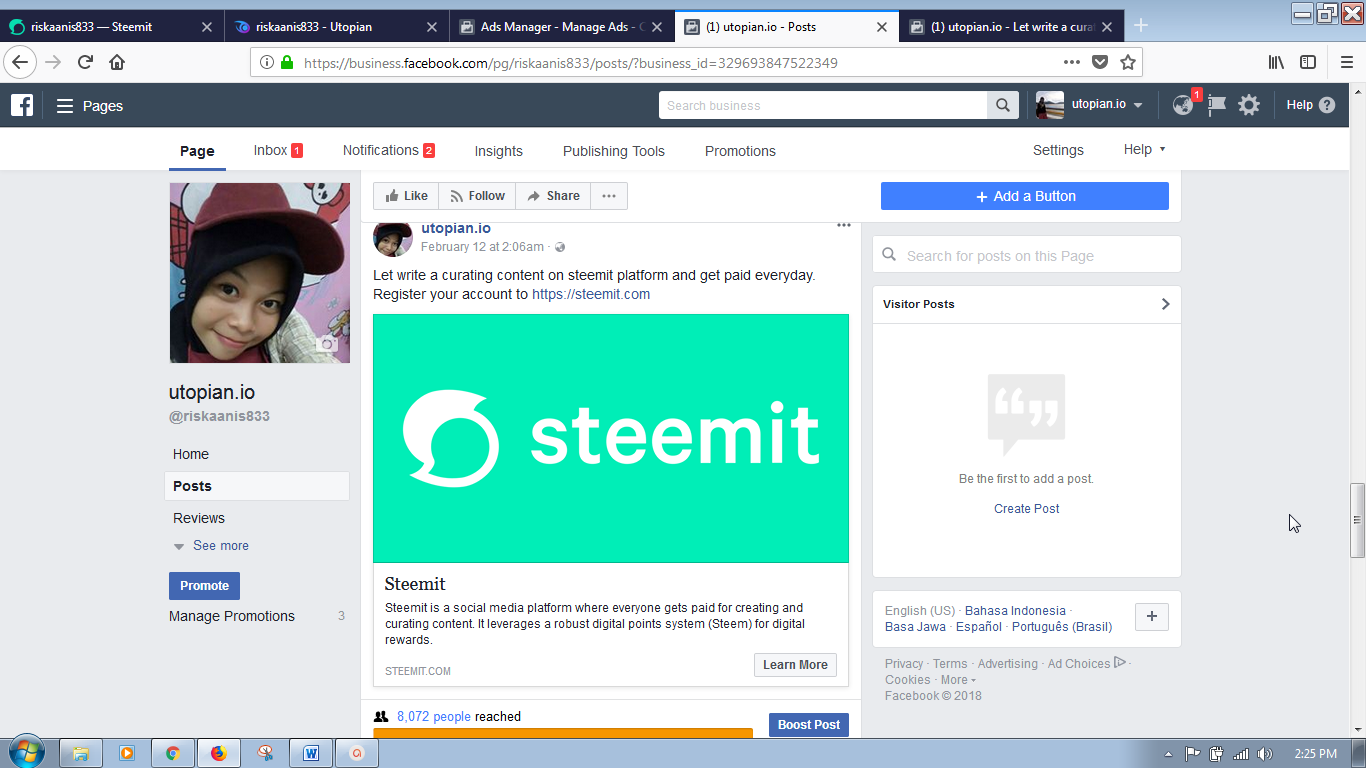The height and width of the screenshot is (768, 1366).
Task: Click the Share button
Action: pos(553,196)
